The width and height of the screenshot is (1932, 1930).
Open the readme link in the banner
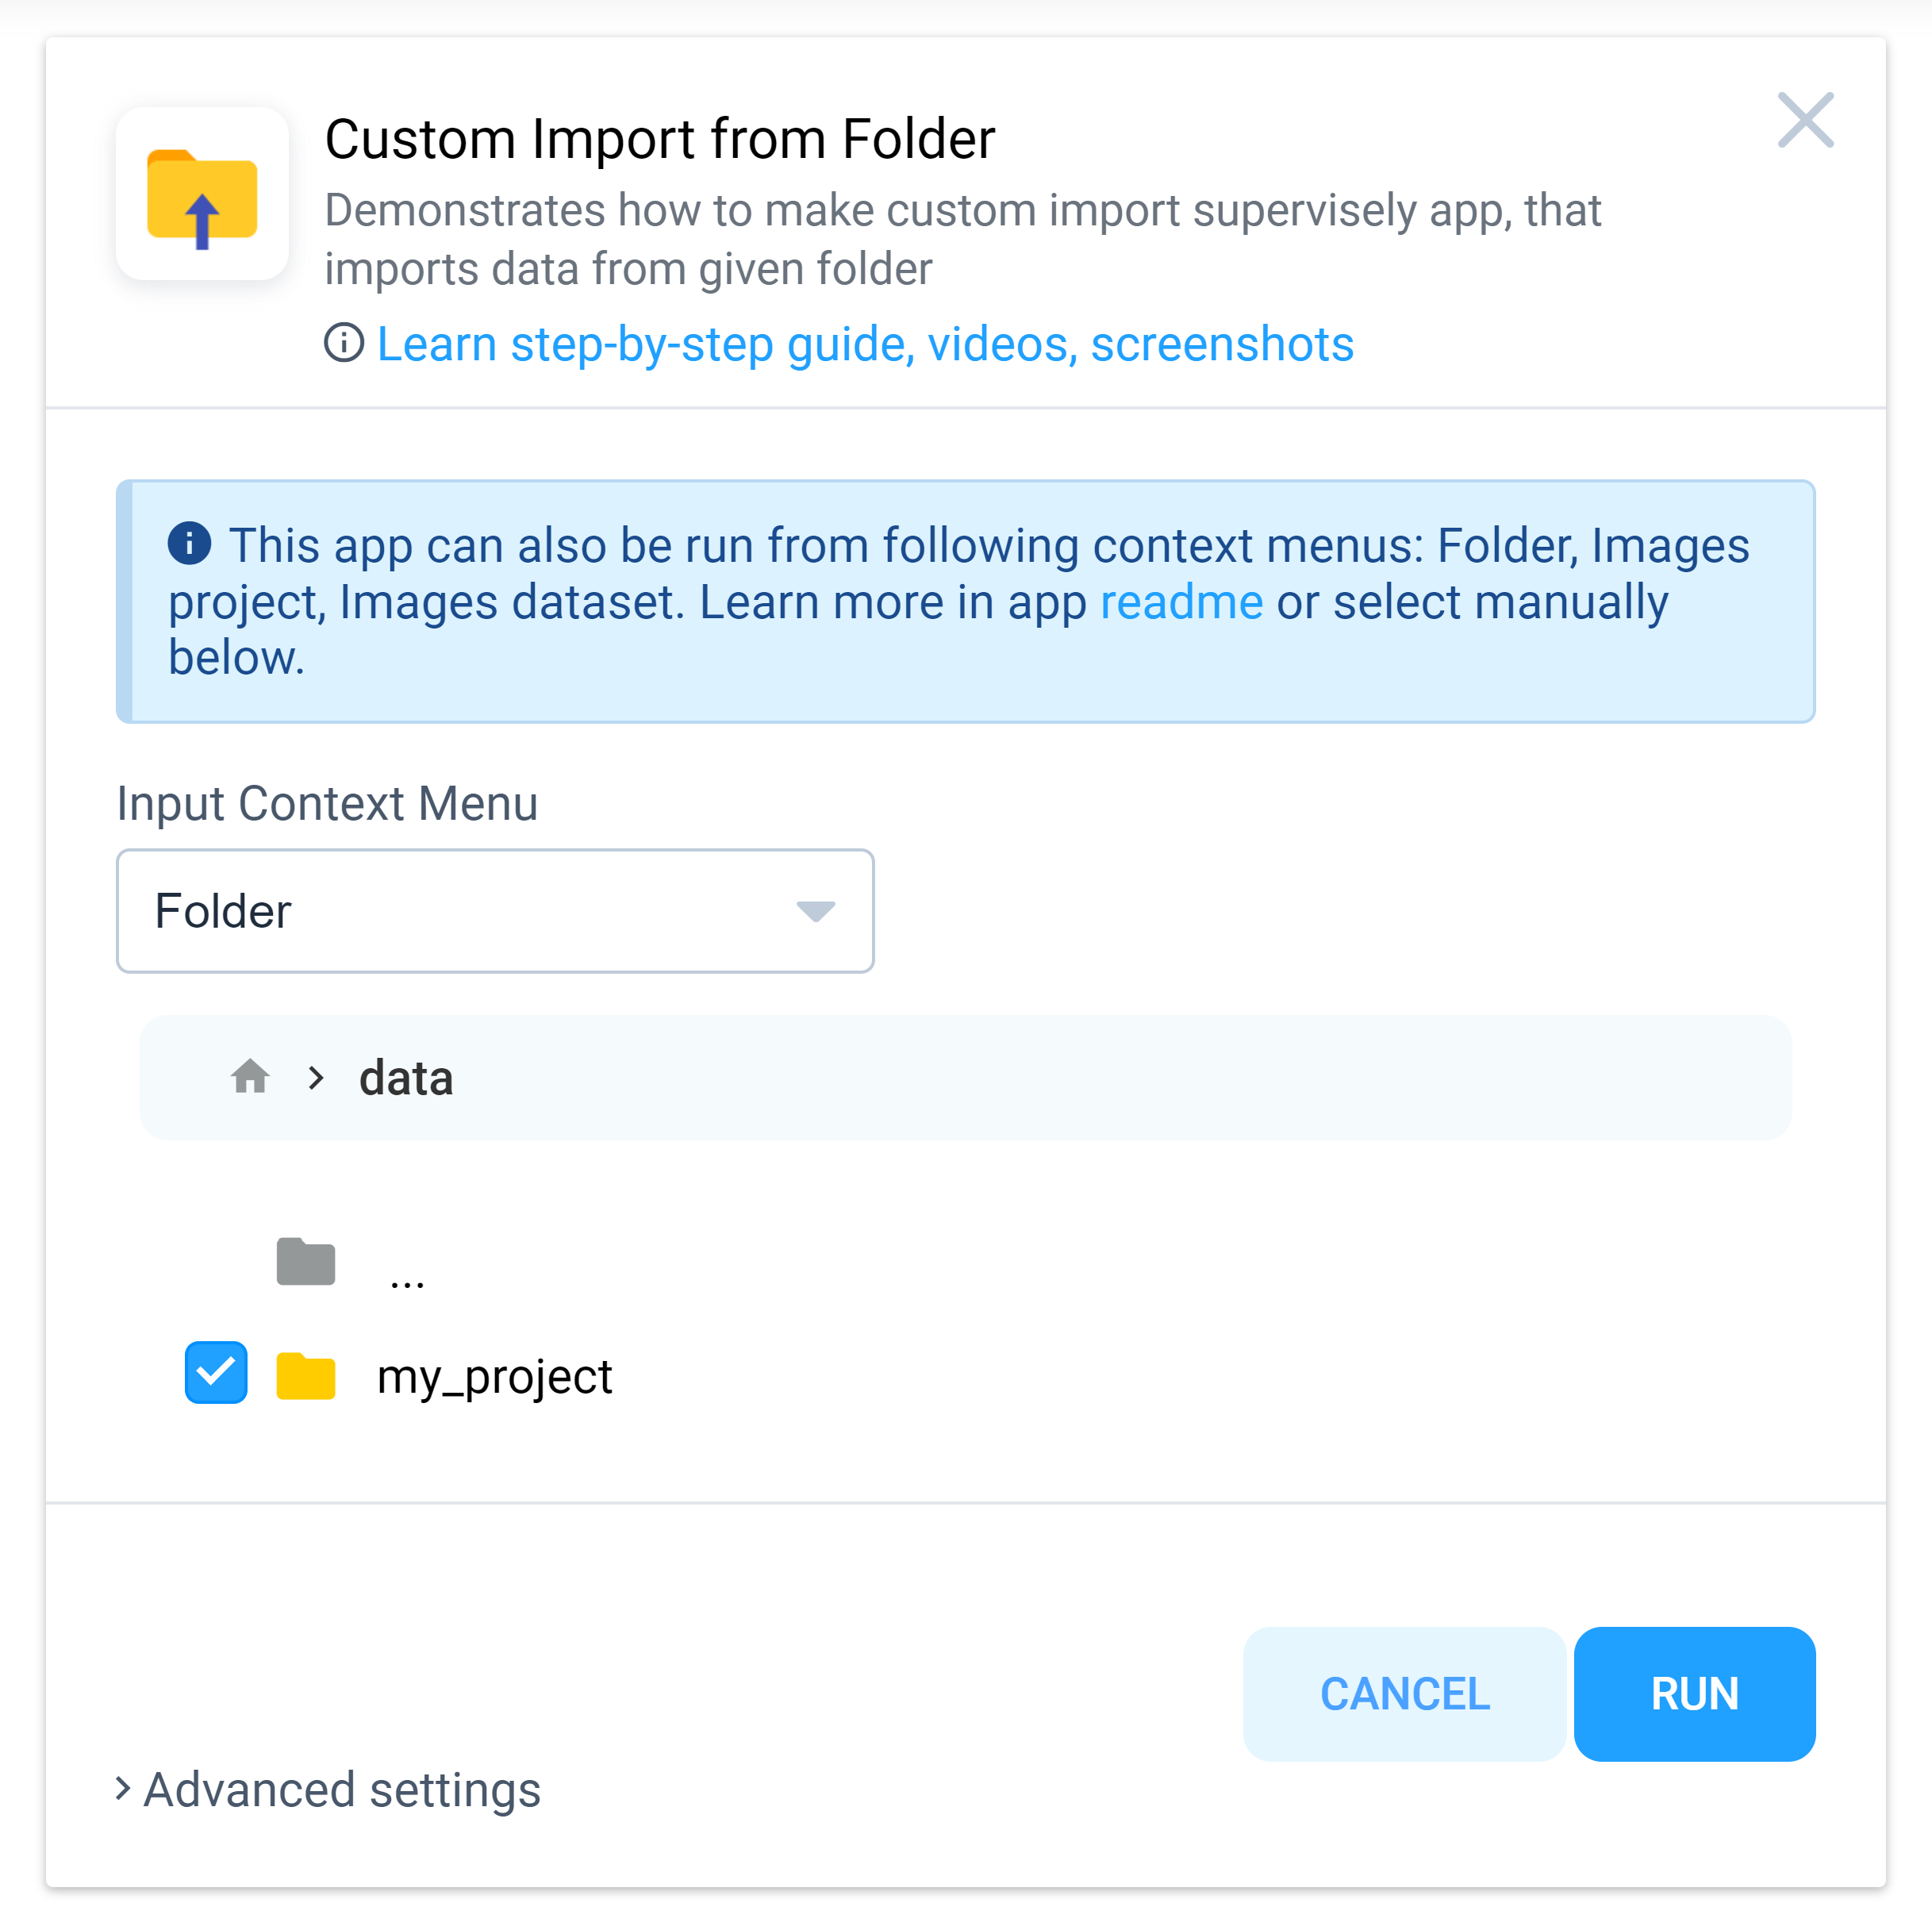(1181, 601)
